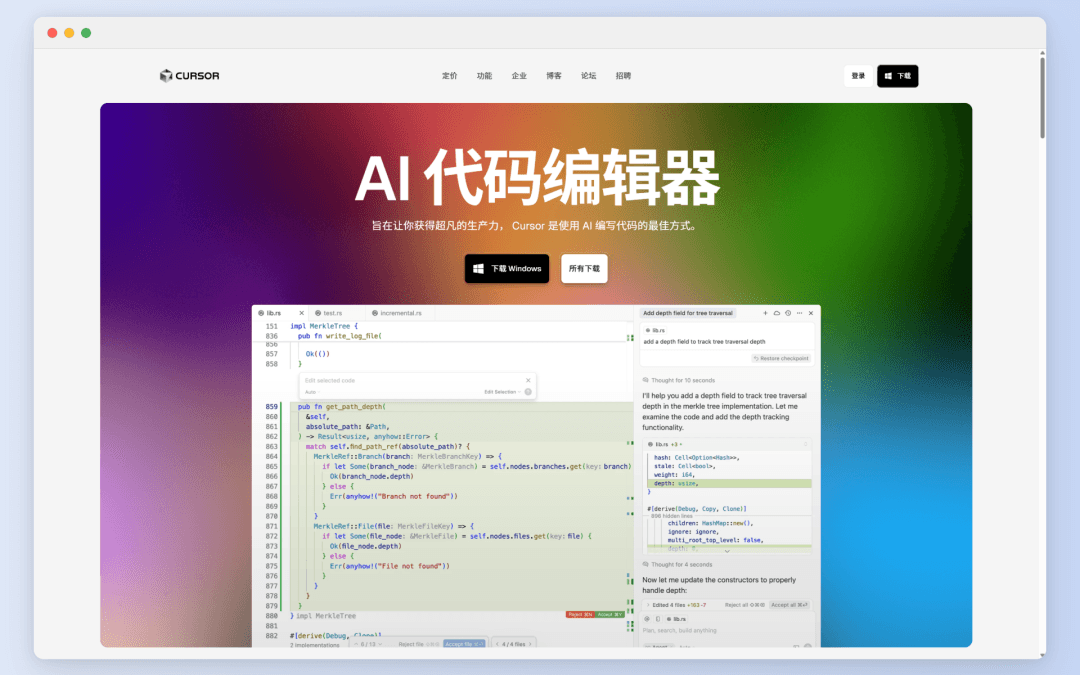The image size is (1080, 675).
Task: Expand the Auto model selector
Action: (312, 391)
